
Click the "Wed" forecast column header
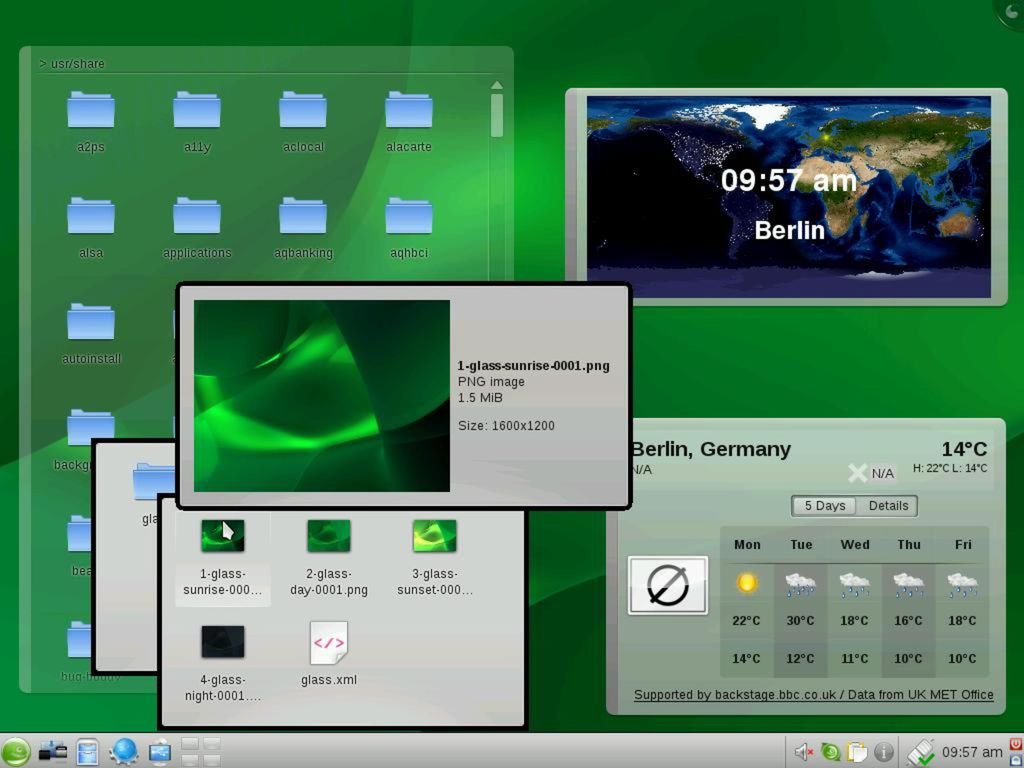pyautogui.click(x=854, y=545)
